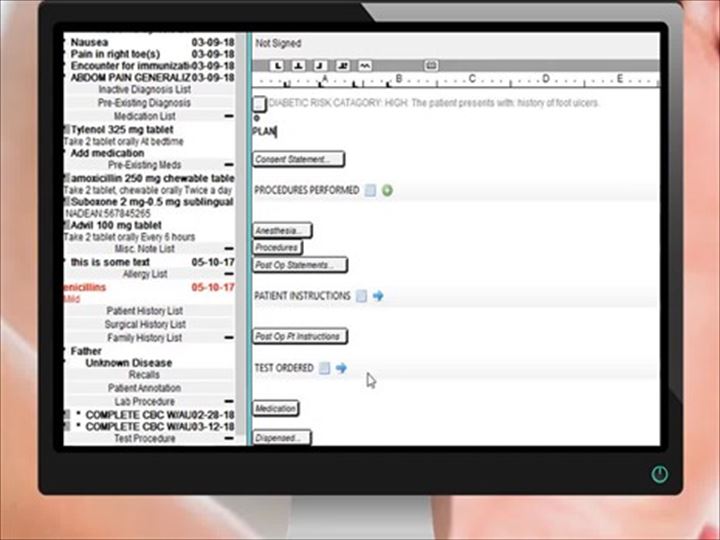720x540 pixels.
Task: Collapse the Pre-Existing Meds section
Action: point(229,164)
